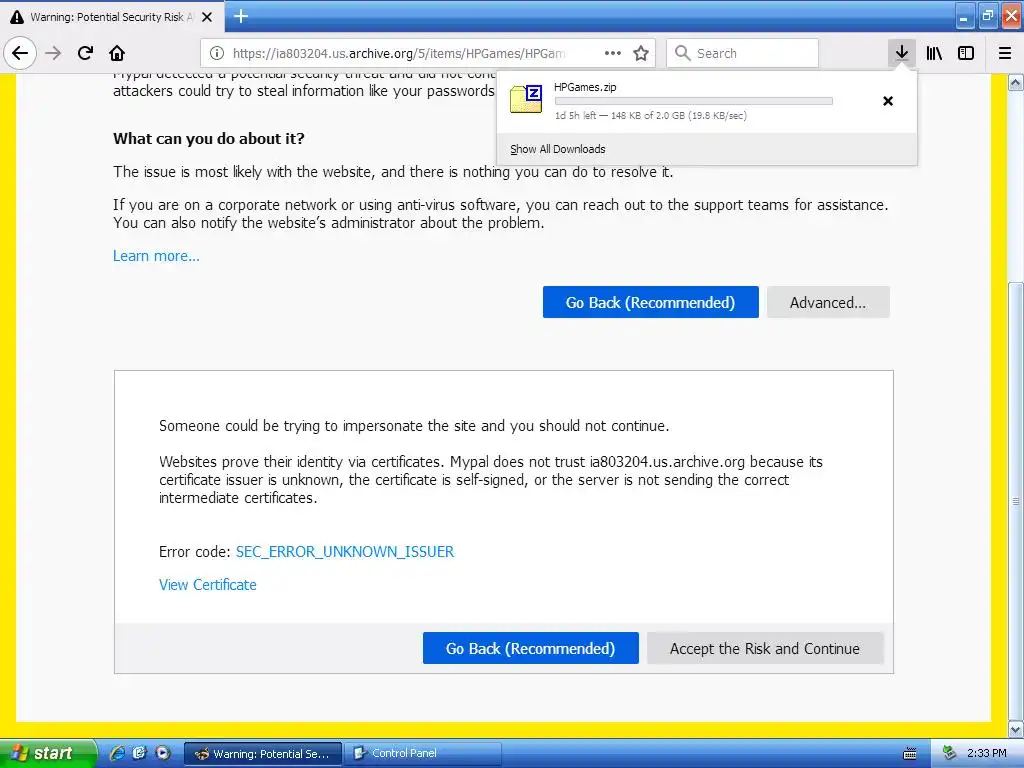This screenshot has width=1024, height=768.
Task: Click Go Back (Recommended) in advanced panel
Action: click(x=530, y=648)
